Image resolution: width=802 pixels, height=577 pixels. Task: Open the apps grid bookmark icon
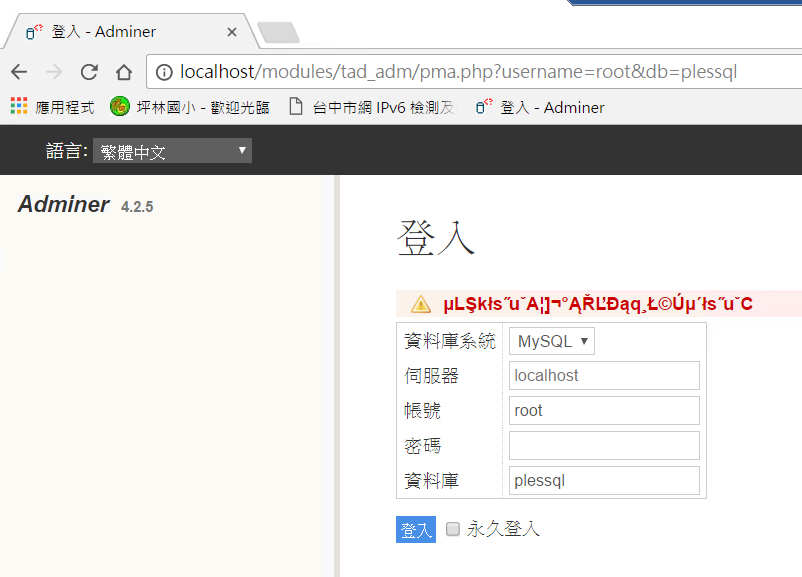pyautogui.click(x=19, y=107)
